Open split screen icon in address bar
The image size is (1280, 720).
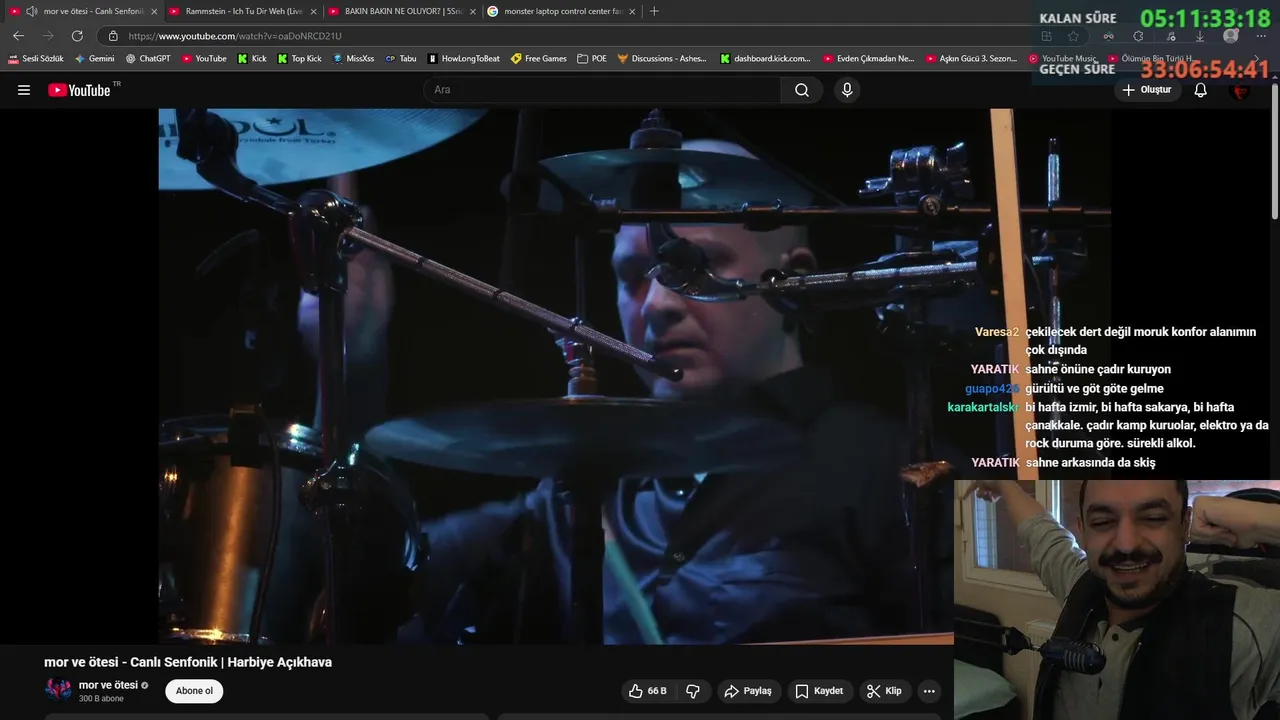coord(1046,36)
